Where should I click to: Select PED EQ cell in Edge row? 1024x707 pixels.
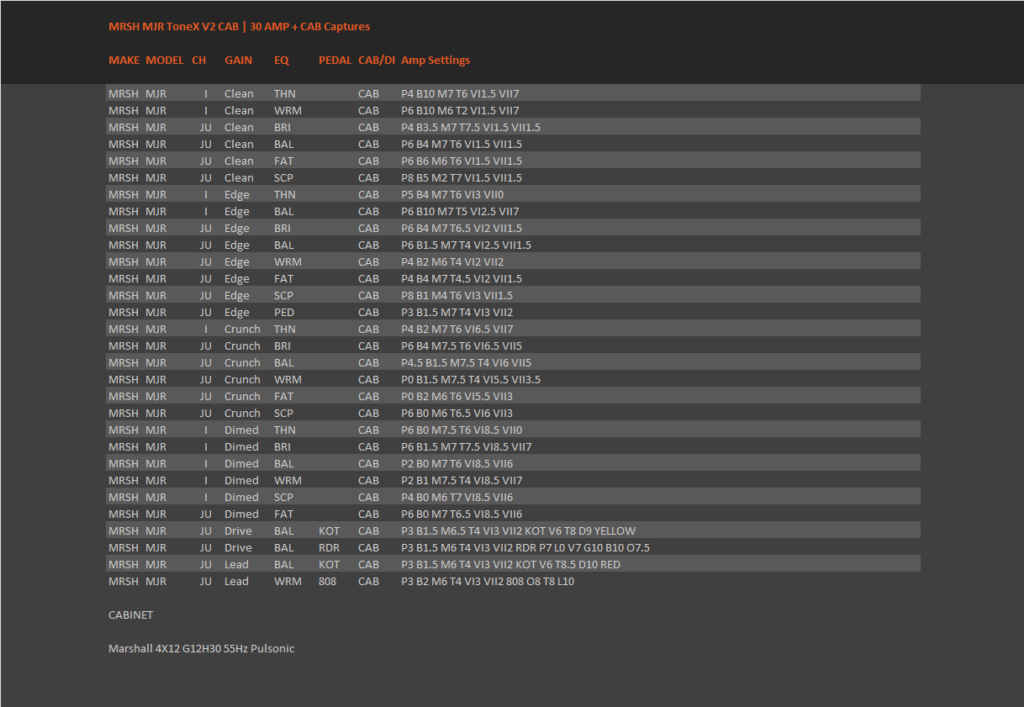click(284, 313)
